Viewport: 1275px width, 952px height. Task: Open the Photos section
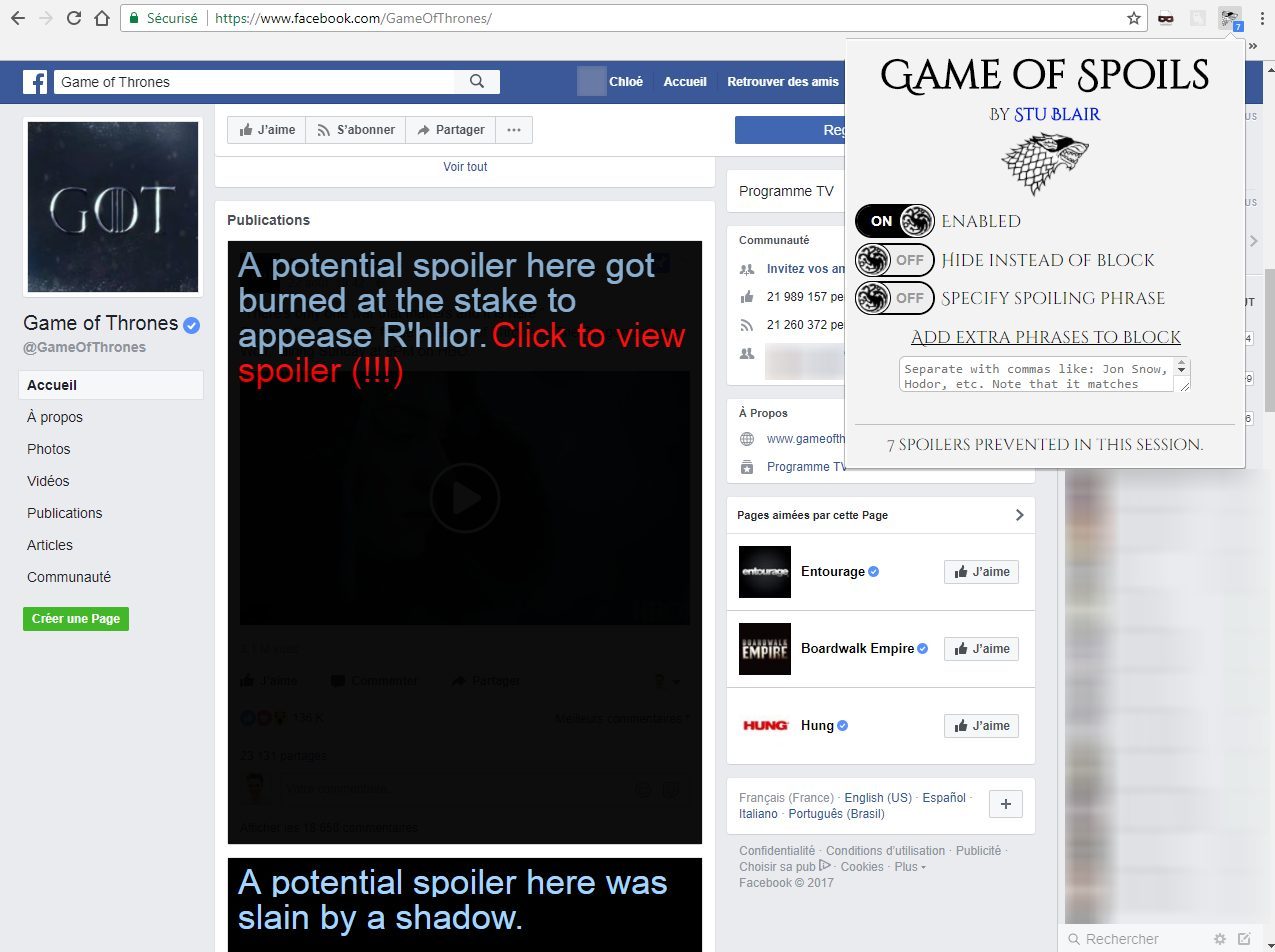(49, 449)
